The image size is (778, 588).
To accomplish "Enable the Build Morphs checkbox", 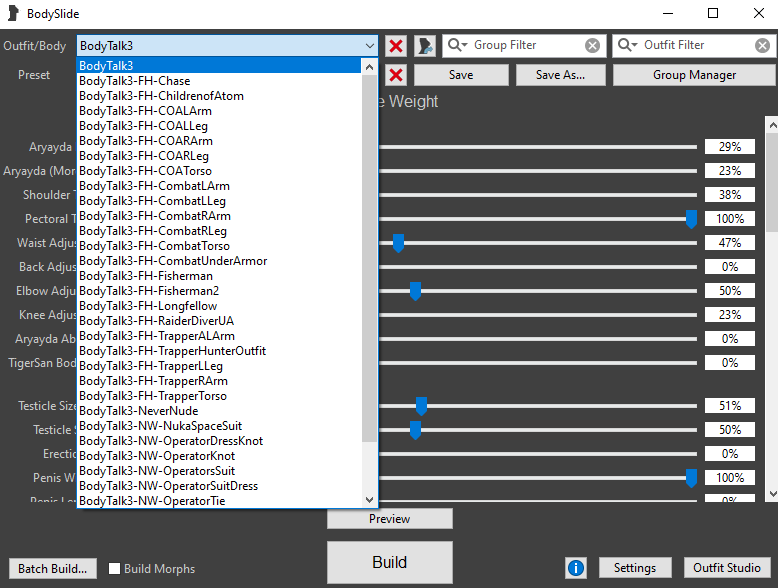I will click(x=115, y=568).
